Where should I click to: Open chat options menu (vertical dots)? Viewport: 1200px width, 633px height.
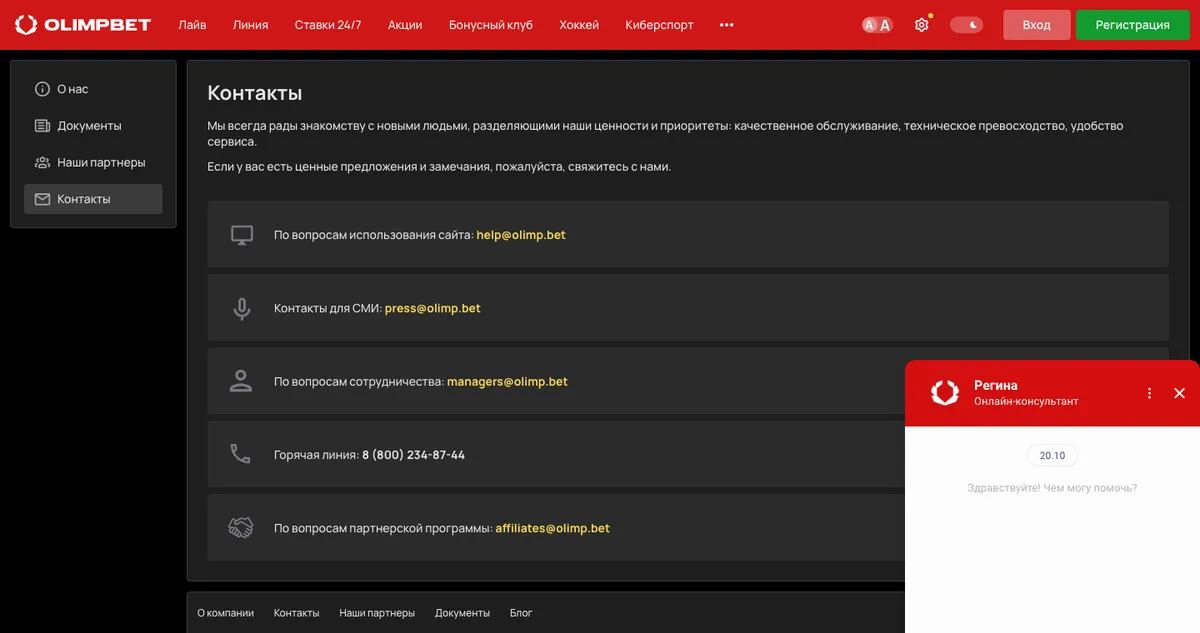coord(1150,393)
